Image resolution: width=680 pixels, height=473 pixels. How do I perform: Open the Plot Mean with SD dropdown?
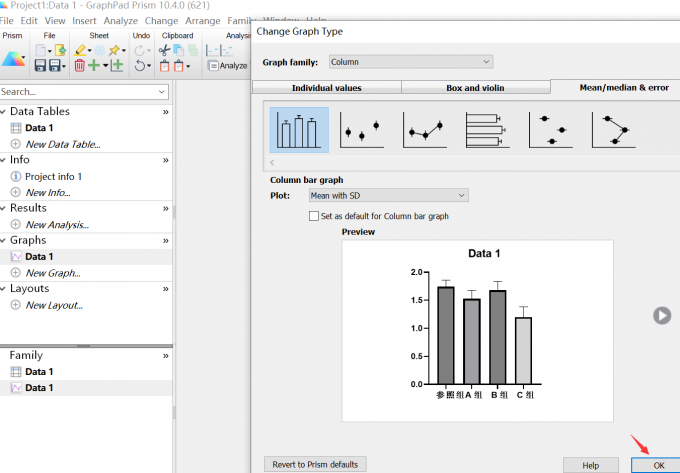click(x=387, y=195)
